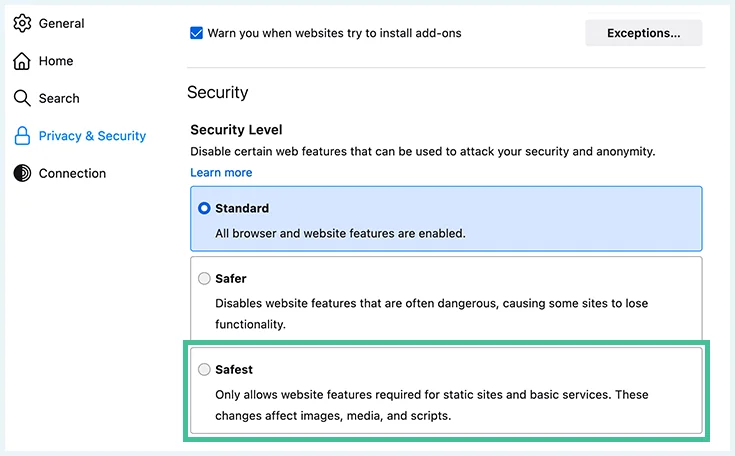Click 'All browser and website features' description
735x456 pixels.
pos(340,233)
